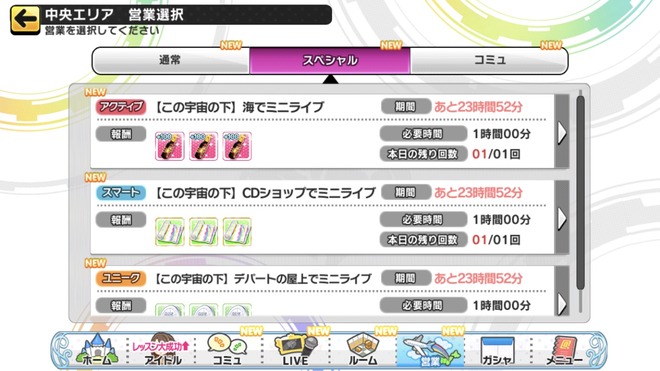660x371 pixels.
Task: Select the first pink reward item thumbnail
Action: pos(170,146)
